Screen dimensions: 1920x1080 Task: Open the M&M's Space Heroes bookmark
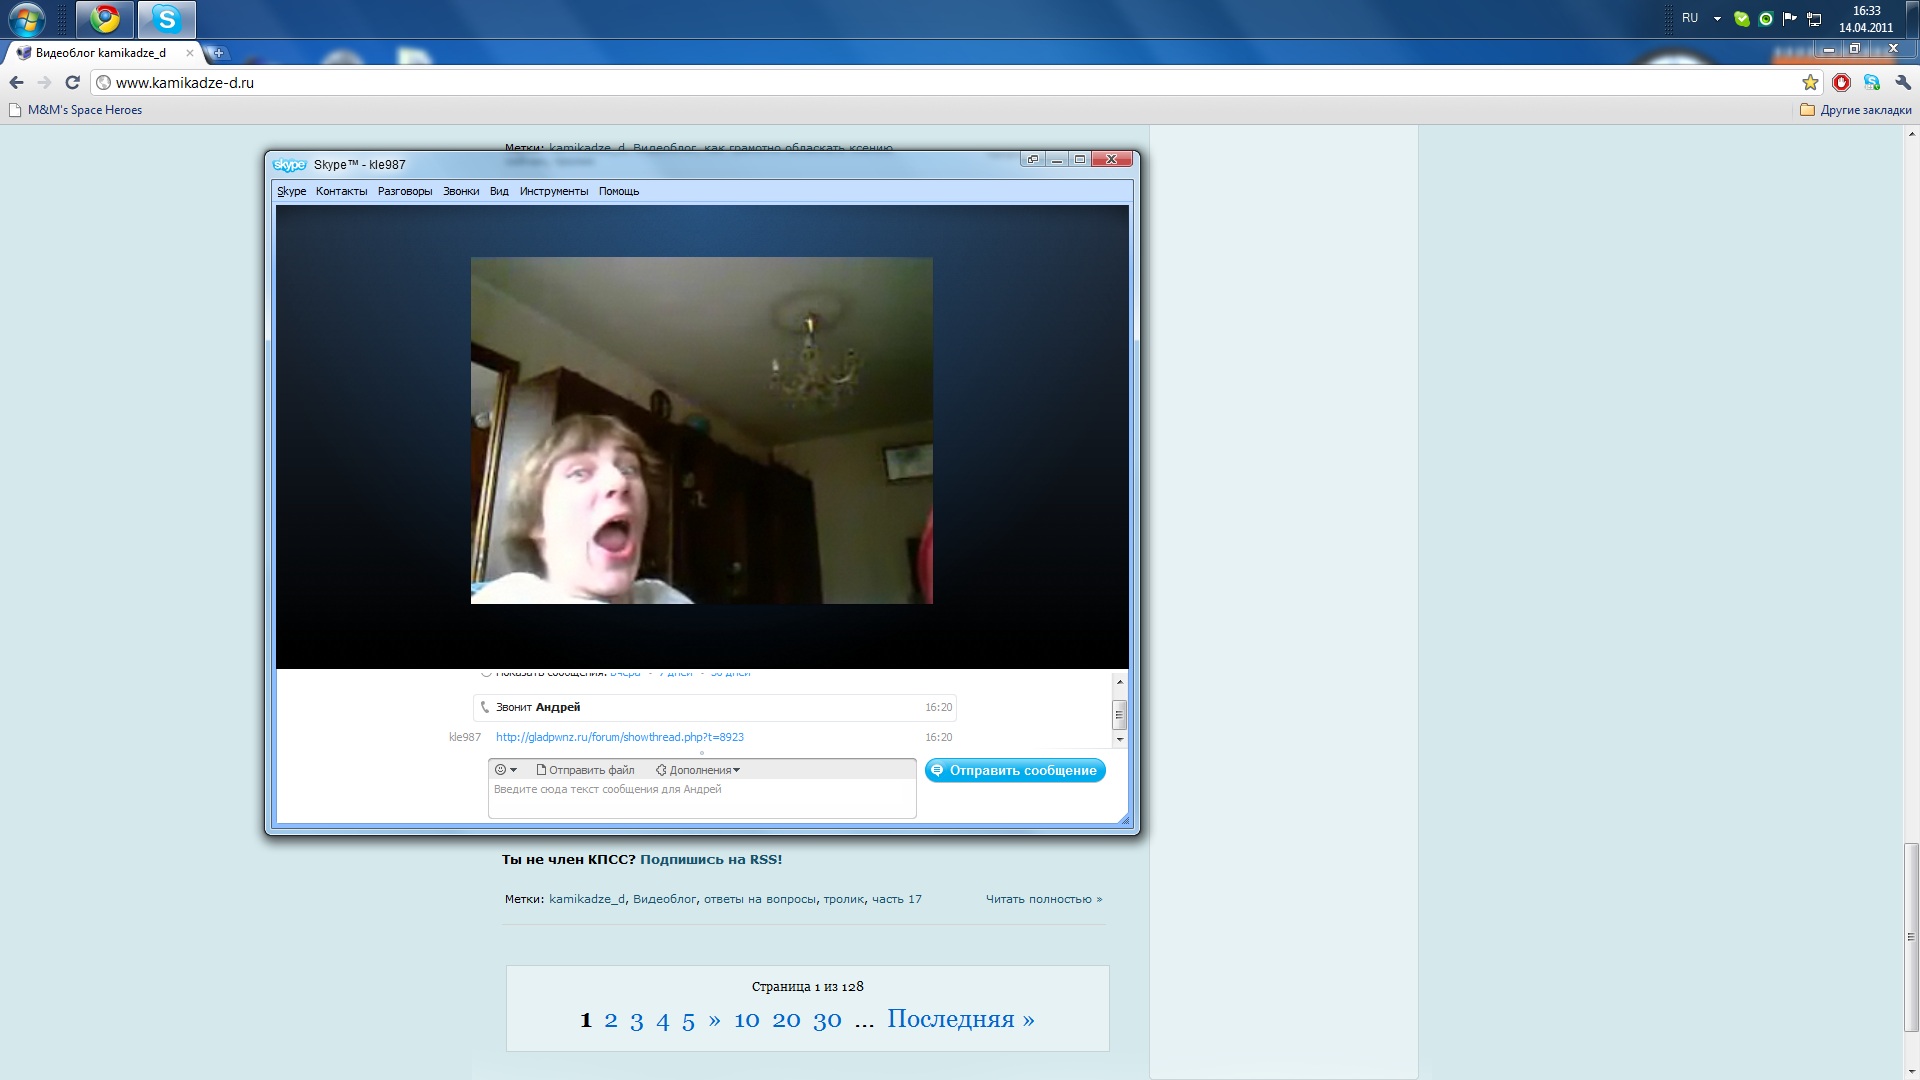click(x=76, y=110)
